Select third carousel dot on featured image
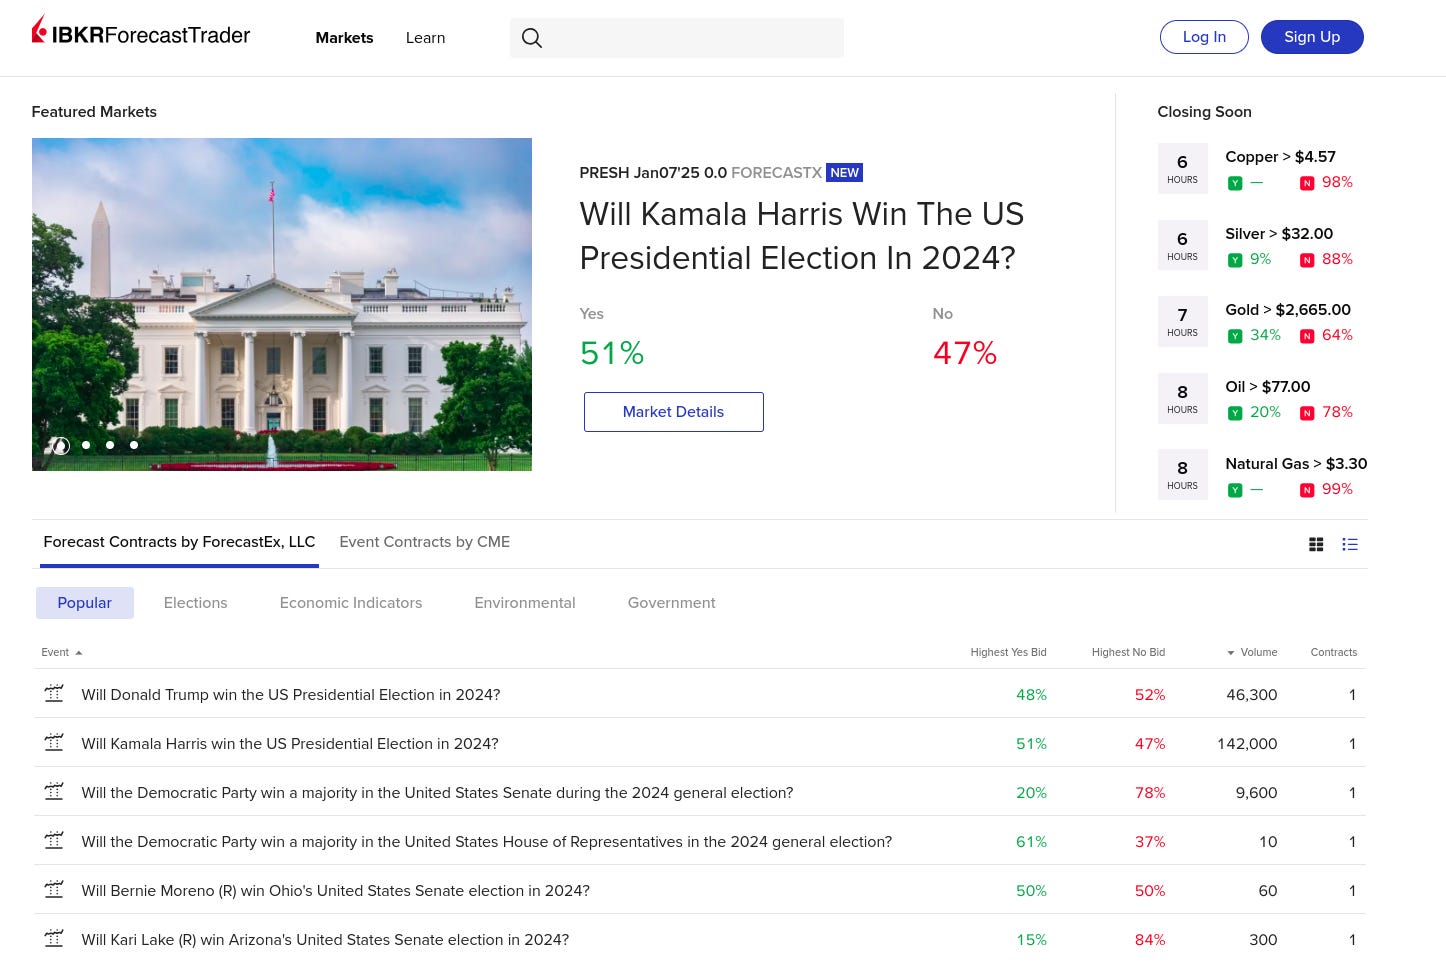The width and height of the screenshot is (1446, 962). coord(110,445)
